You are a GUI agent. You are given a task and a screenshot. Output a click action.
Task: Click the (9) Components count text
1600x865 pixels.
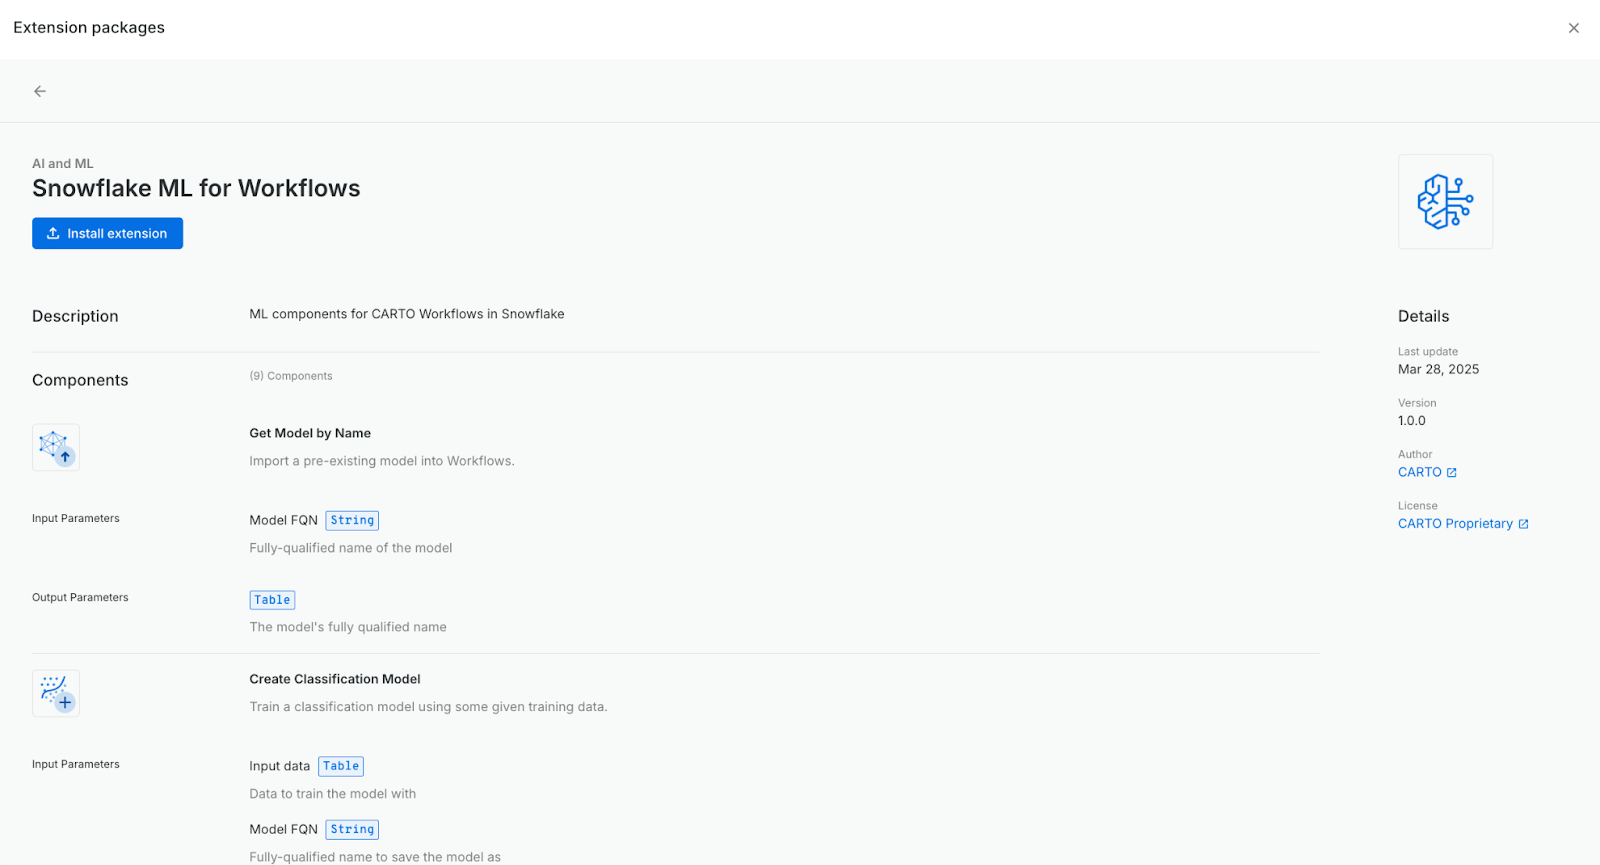[x=291, y=376]
